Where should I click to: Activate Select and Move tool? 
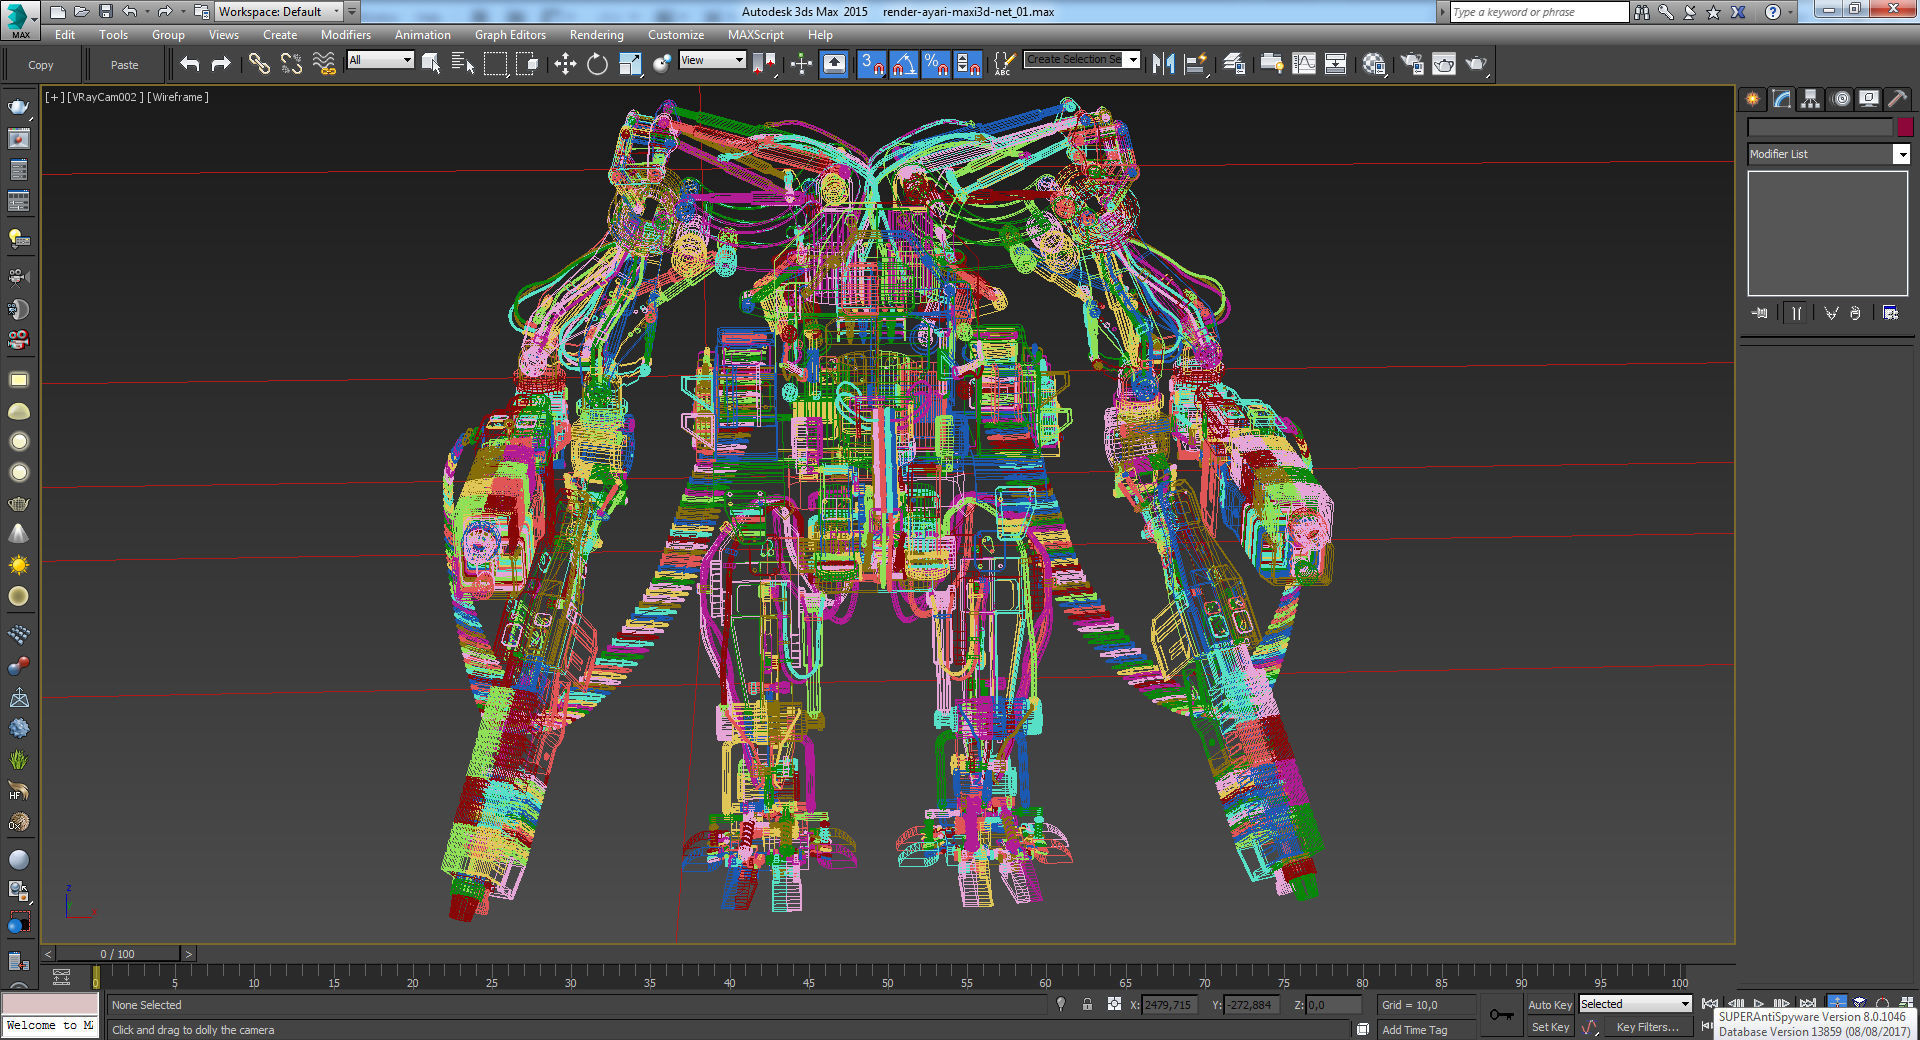[565, 64]
